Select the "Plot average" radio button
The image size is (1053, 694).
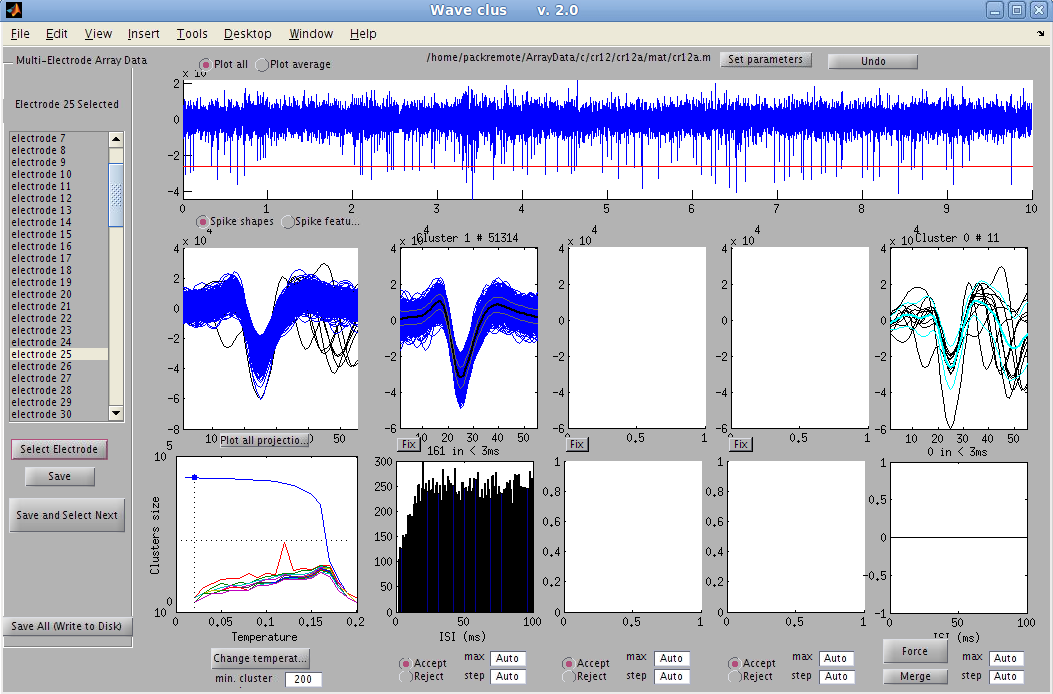[x=261, y=63]
